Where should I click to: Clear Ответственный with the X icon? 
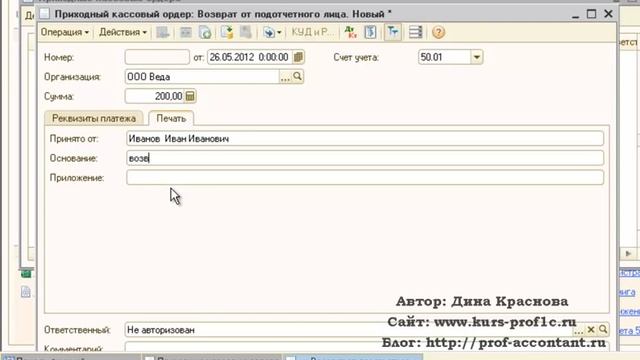[591, 330]
